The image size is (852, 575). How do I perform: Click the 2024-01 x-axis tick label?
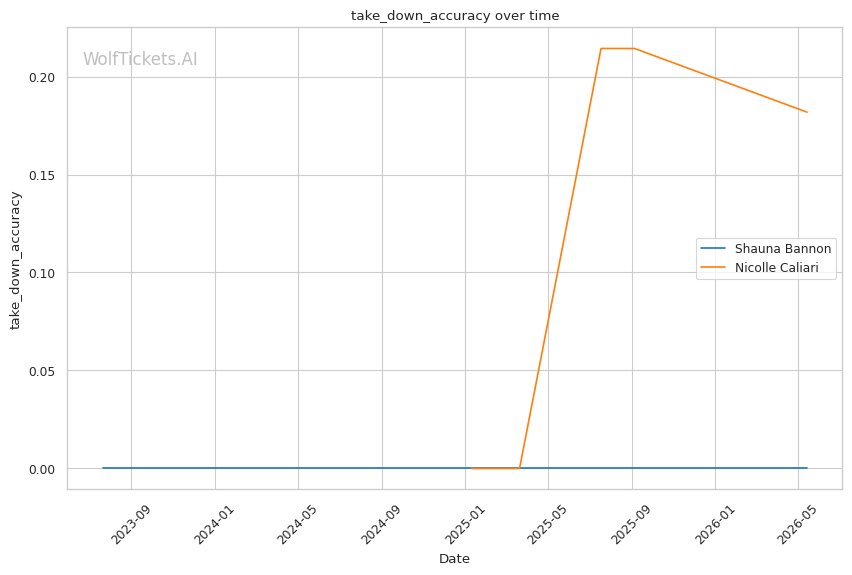pos(214,524)
